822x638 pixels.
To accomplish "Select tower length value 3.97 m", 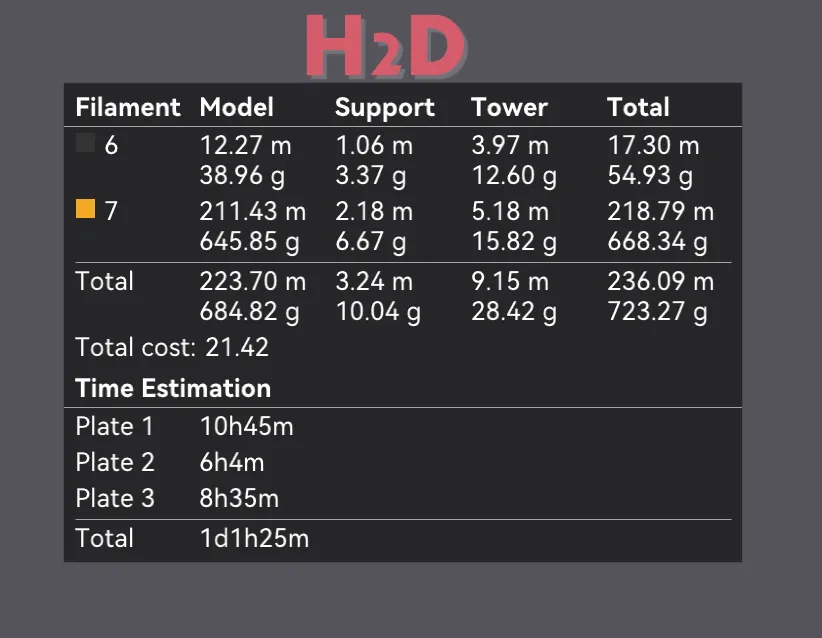I will [510, 145].
